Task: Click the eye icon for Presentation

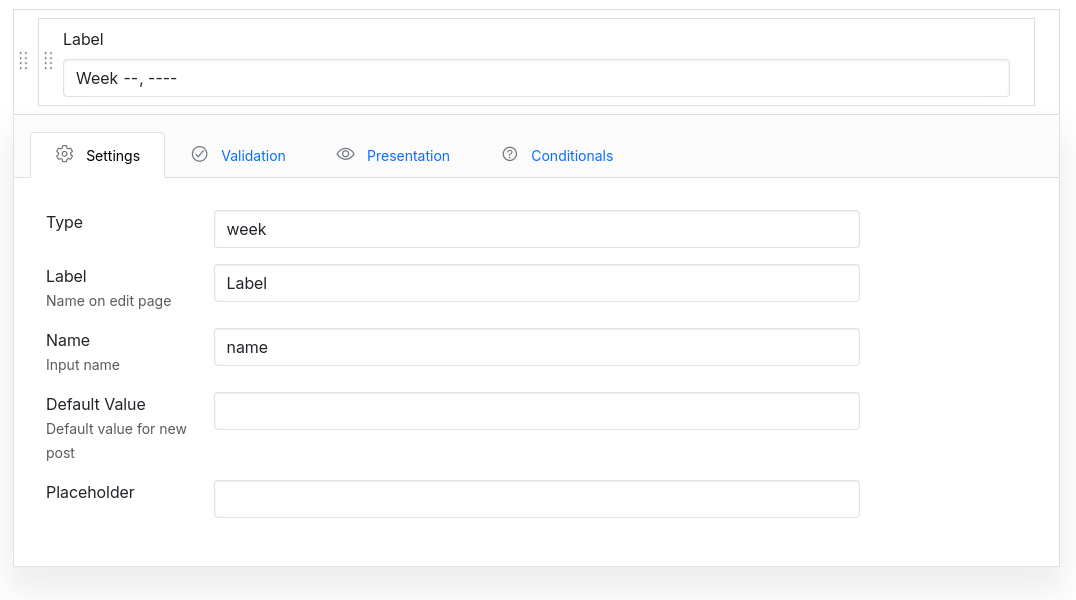Action: [346, 154]
